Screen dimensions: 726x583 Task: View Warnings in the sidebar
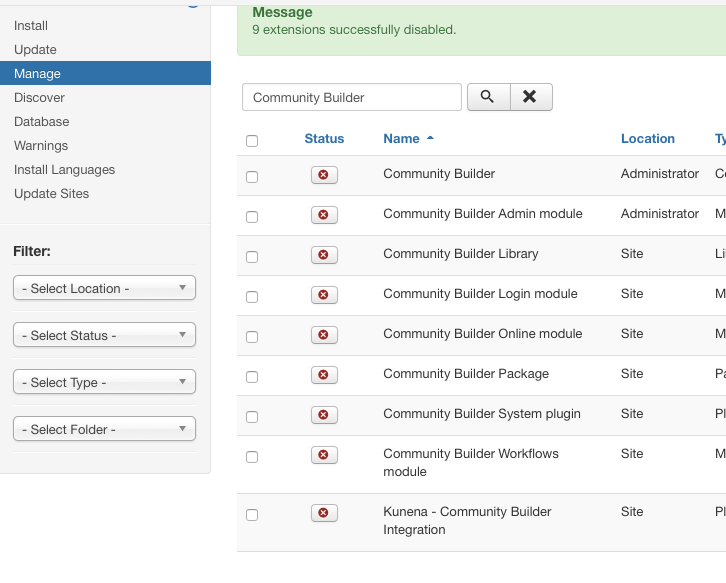pos(41,146)
